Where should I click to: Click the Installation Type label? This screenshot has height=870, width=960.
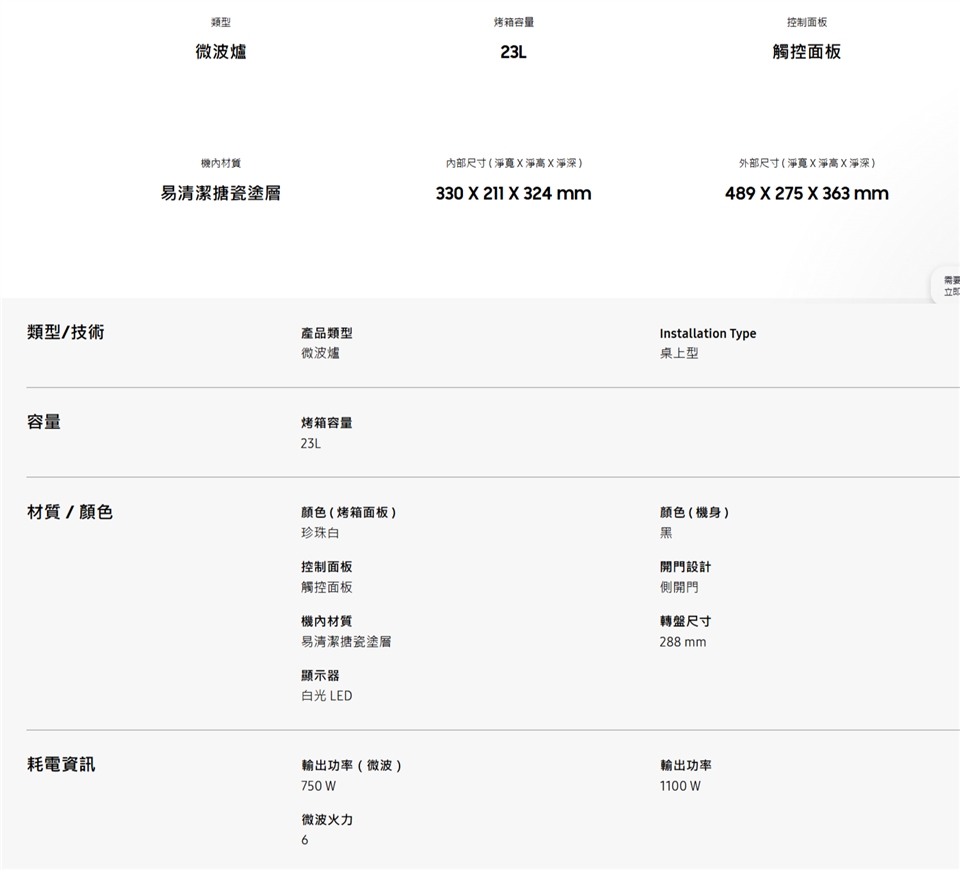(707, 333)
